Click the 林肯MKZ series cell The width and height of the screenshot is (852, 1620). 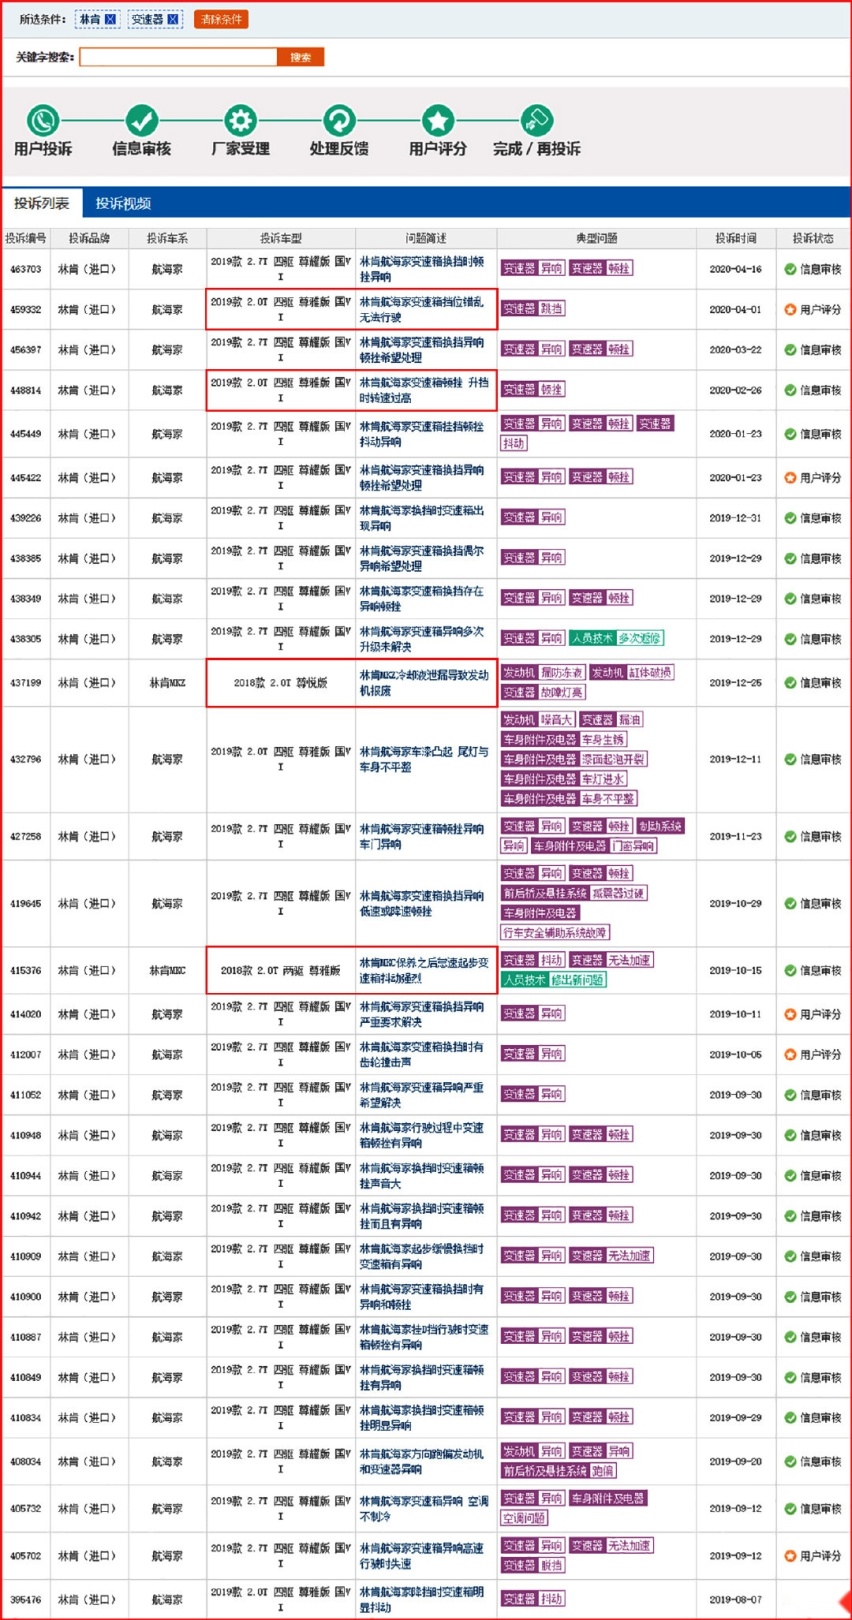click(x=167, y=683)
